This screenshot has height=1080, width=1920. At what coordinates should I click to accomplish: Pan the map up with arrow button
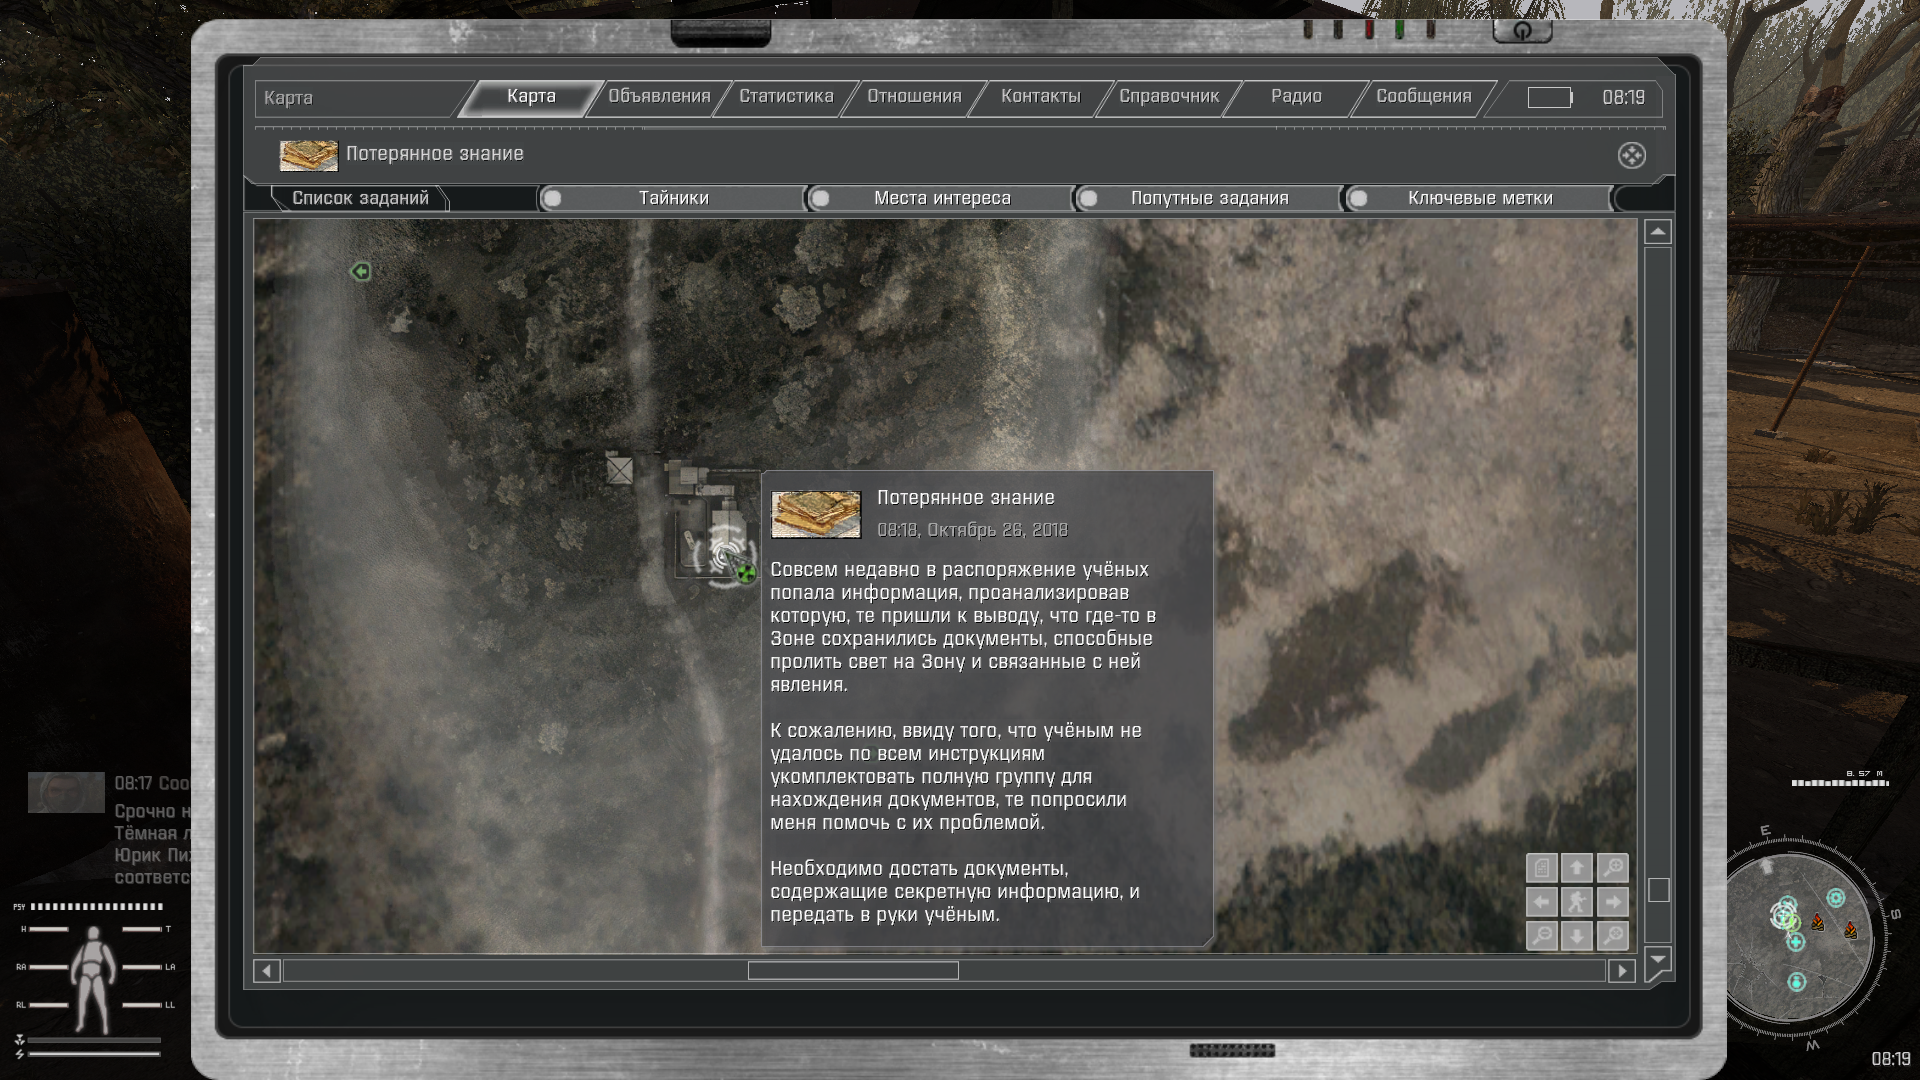[1577, 868]
